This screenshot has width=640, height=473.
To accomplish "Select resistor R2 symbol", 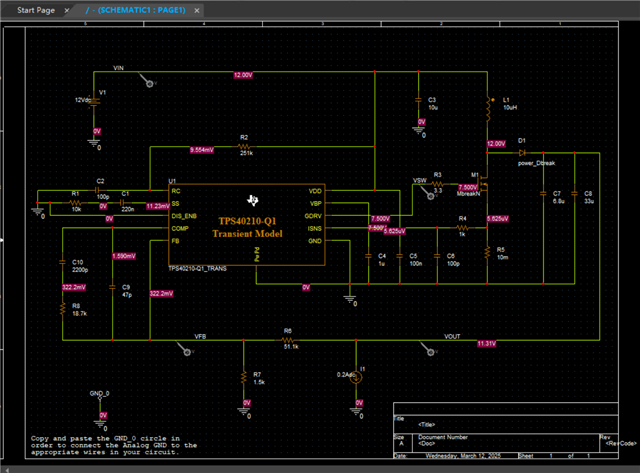I will [244, 147].
